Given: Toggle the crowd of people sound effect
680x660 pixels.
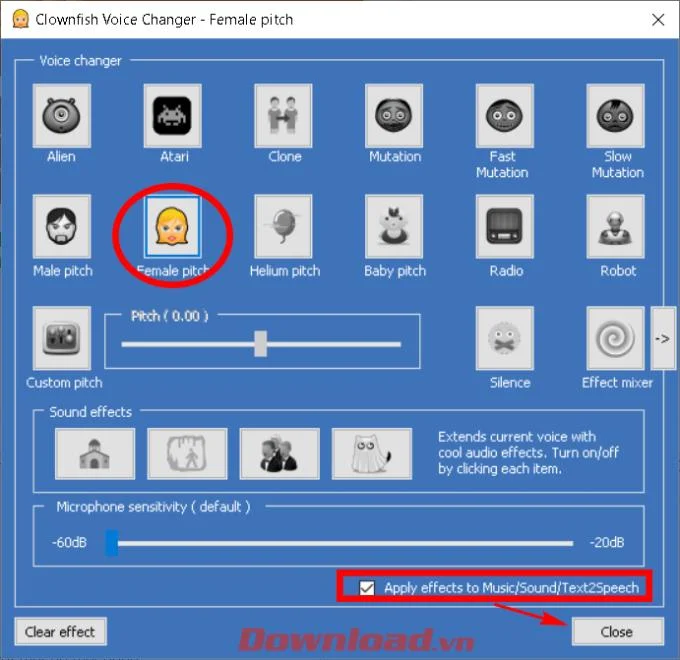Looking at the screenshot, I should click(x=279, y=454).
